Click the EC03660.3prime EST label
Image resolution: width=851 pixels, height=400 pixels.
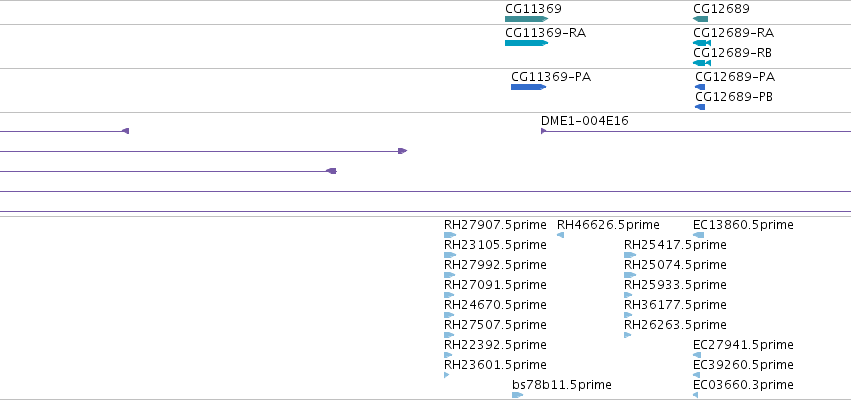pyautogui.click(x=744, y=385)
